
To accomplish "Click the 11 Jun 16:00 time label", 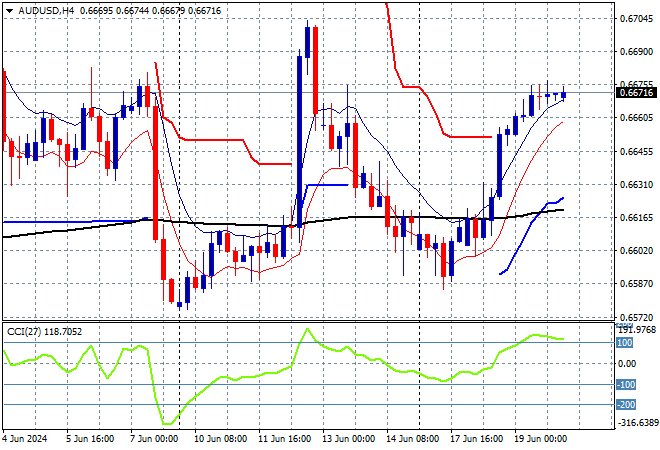I will pos(285,439).
